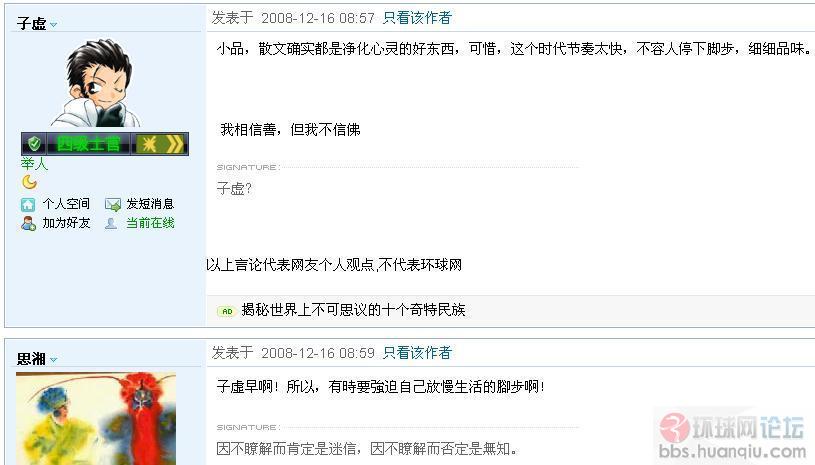Open the ad link 揭秘世界上不可思议的十个奇特民族
815x465 pixels.
[x=353, y=310]
